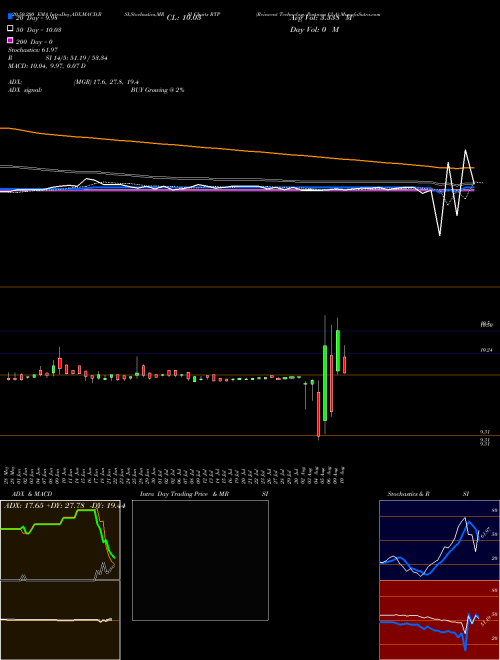Viewport: 500px width, 660px height.
Task: Click the 'Stochastics: 61.97' readout
Action: point(33,50)
